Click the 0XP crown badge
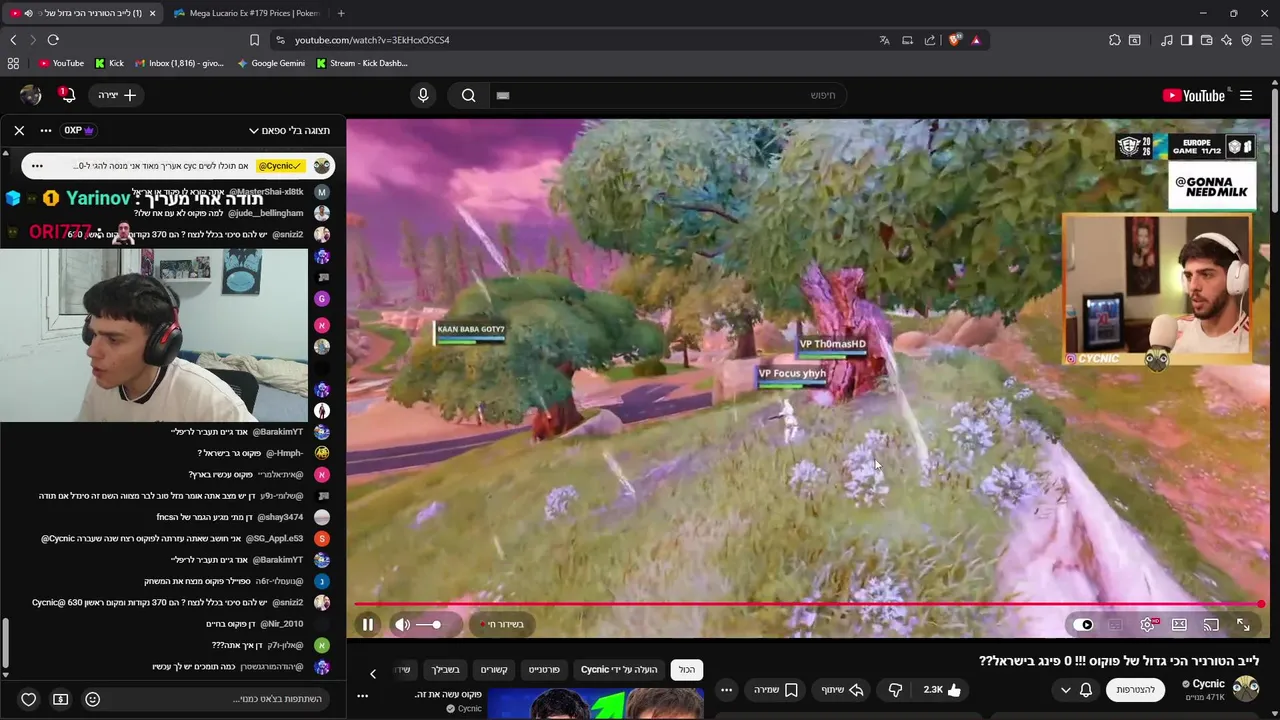This screenshot has width=1280, height=720. (x=79, y=130)
